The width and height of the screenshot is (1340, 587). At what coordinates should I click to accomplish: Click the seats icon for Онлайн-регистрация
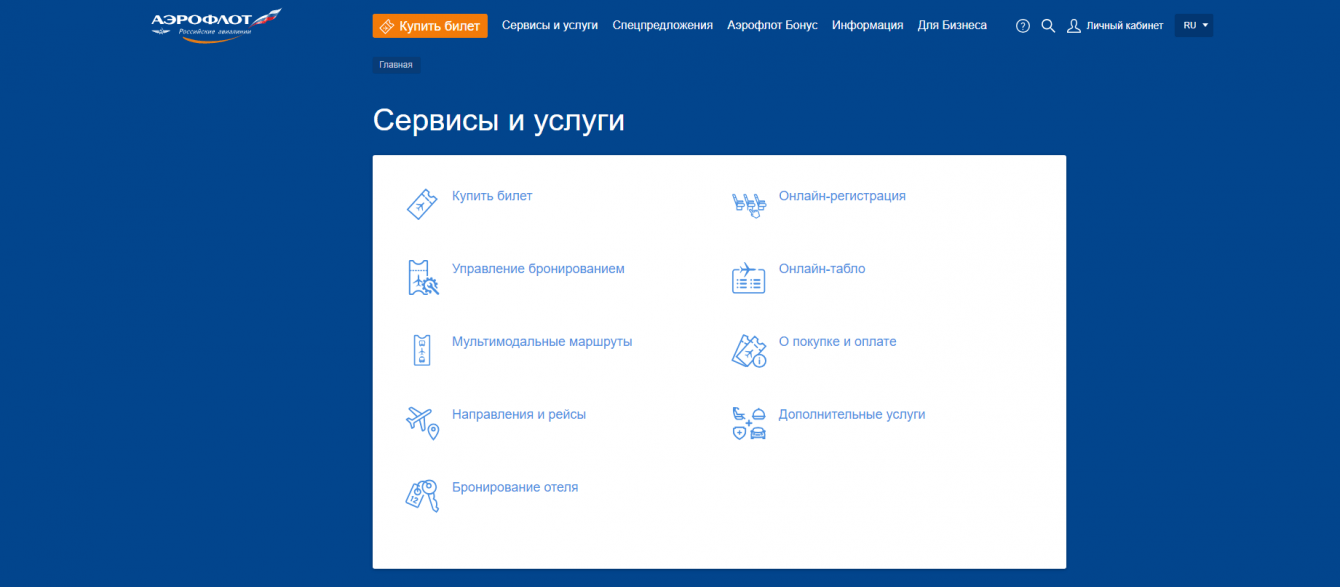(x=749, y=206)
